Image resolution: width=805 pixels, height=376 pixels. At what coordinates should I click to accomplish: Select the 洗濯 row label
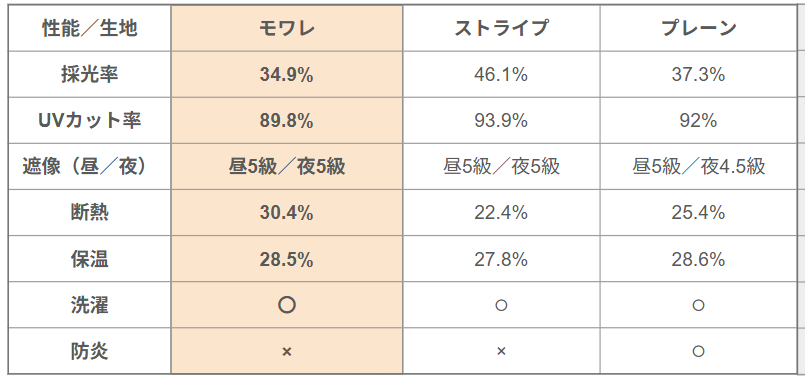(x=89, y=305)
